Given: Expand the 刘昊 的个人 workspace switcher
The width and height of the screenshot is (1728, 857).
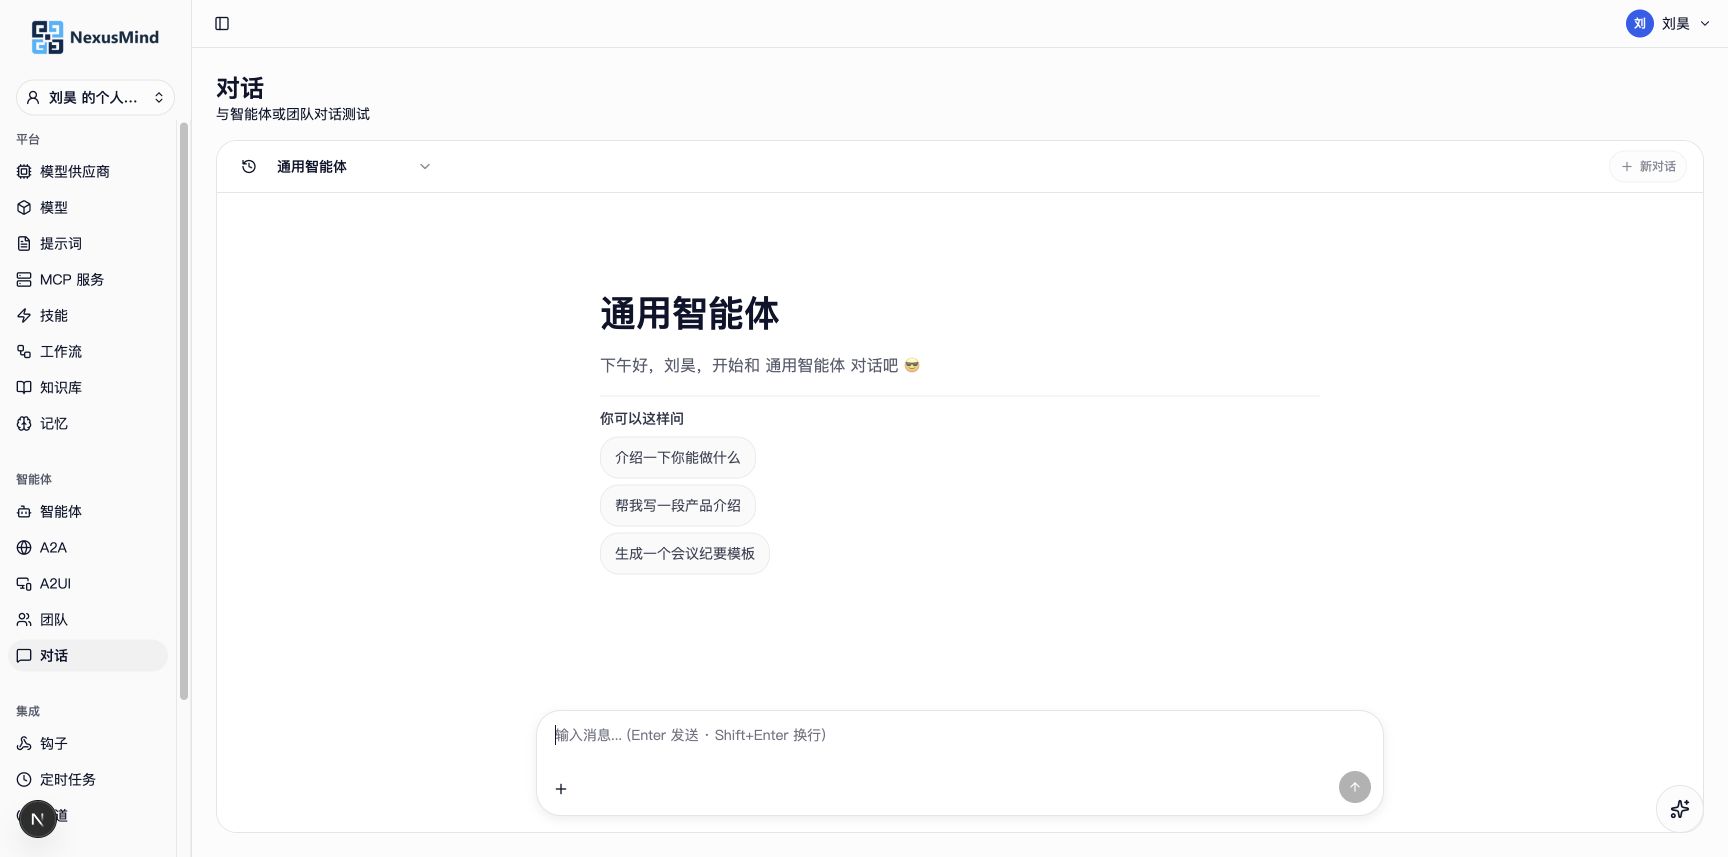Looking at the screenshot, I should (95, 98).
